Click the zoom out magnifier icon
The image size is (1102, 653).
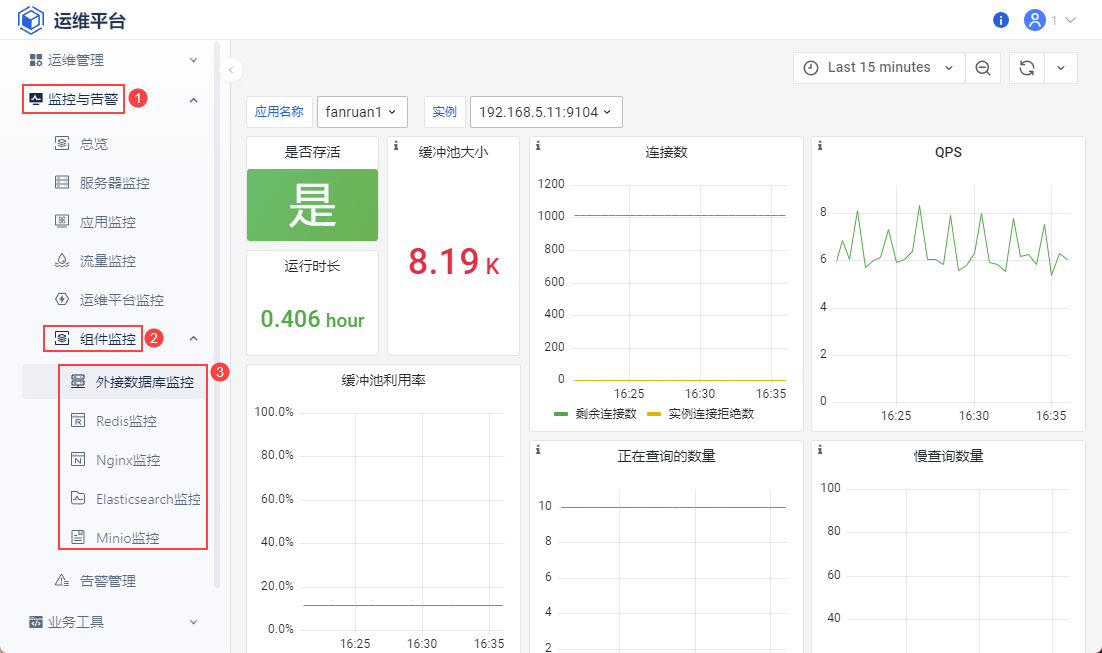pos(983,68)
